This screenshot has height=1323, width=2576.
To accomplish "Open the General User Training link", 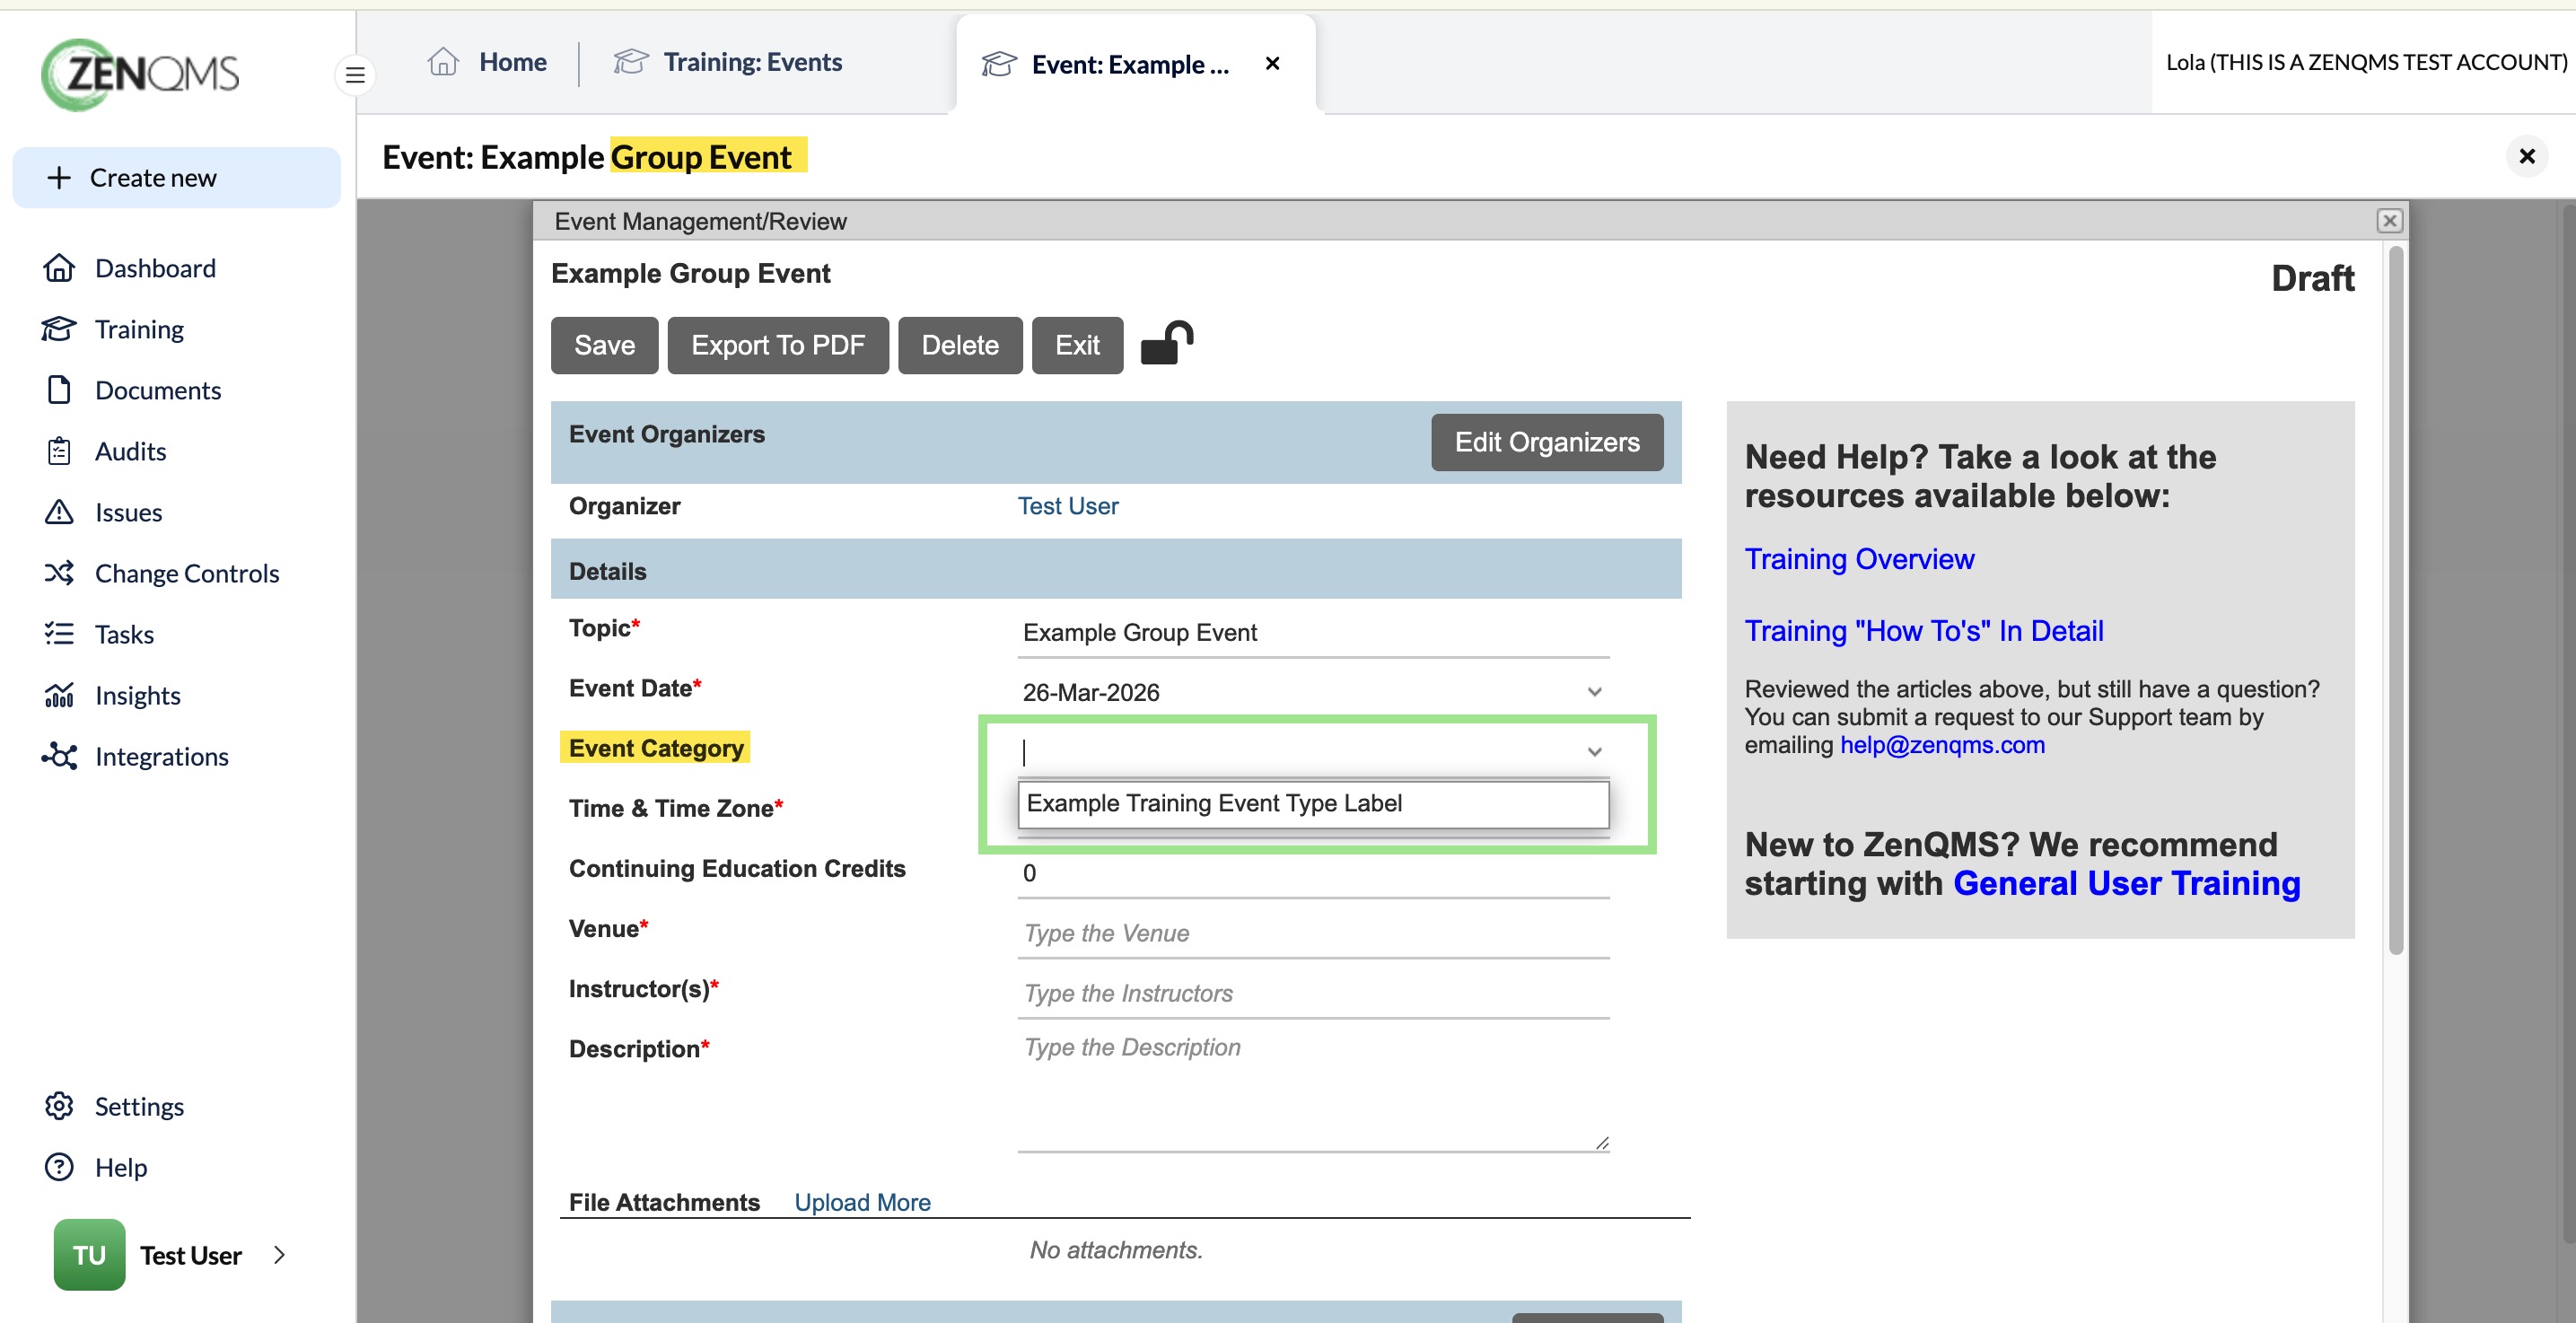I will coord(2126,884).
